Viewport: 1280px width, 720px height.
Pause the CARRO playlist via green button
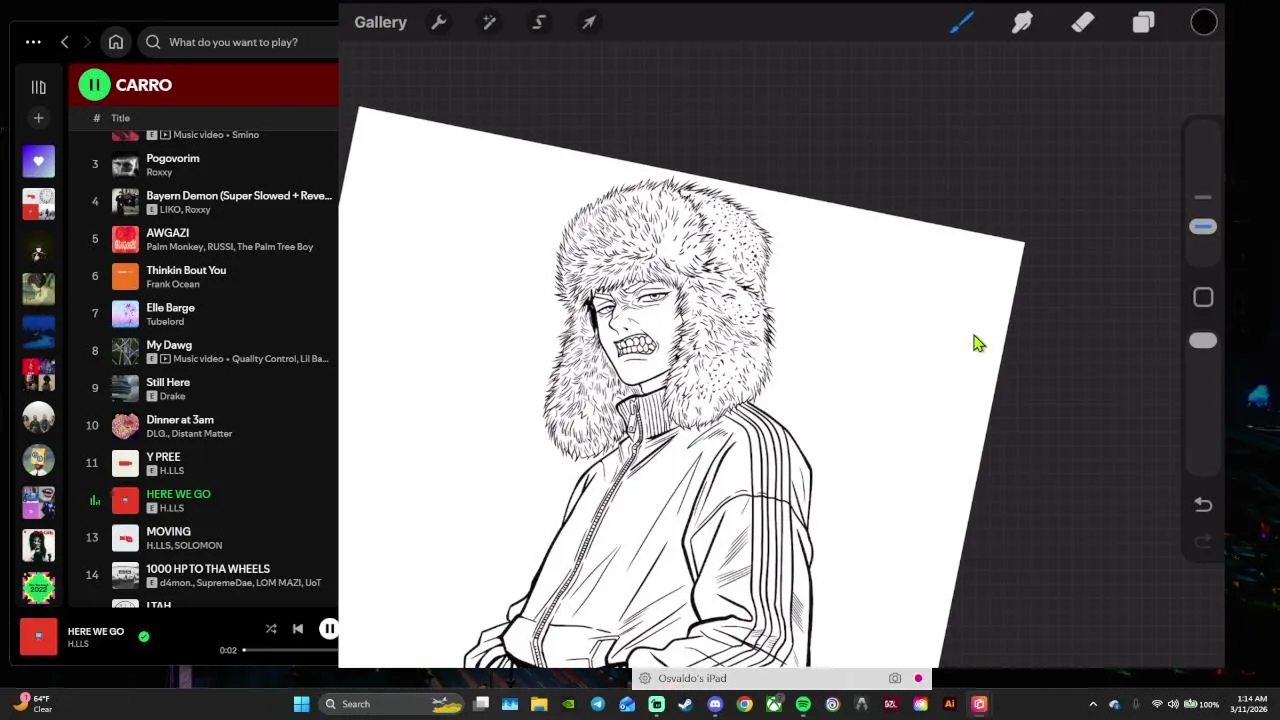(94, 85)
